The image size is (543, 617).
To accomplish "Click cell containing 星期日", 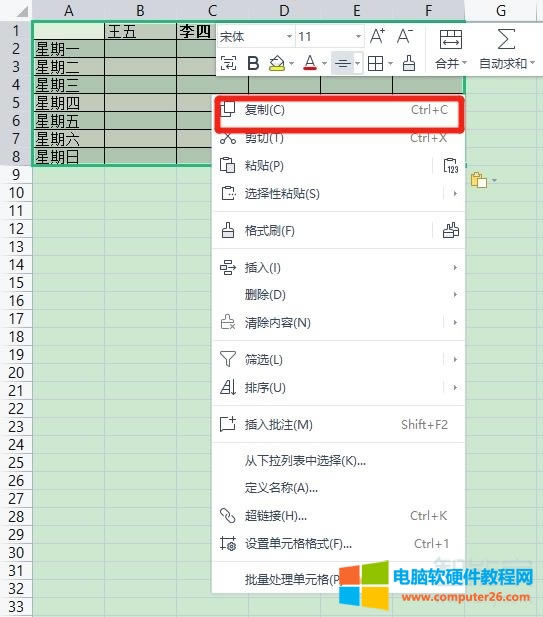I will coord(69,157).
